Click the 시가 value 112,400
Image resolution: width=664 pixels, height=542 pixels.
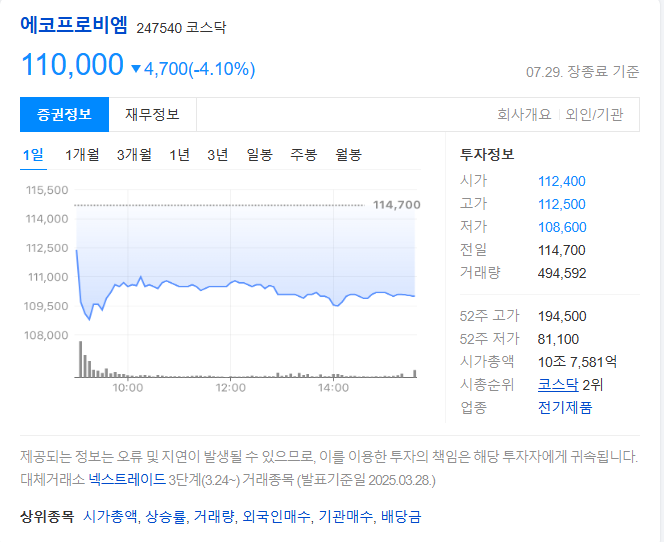click(x=562, y=181)
